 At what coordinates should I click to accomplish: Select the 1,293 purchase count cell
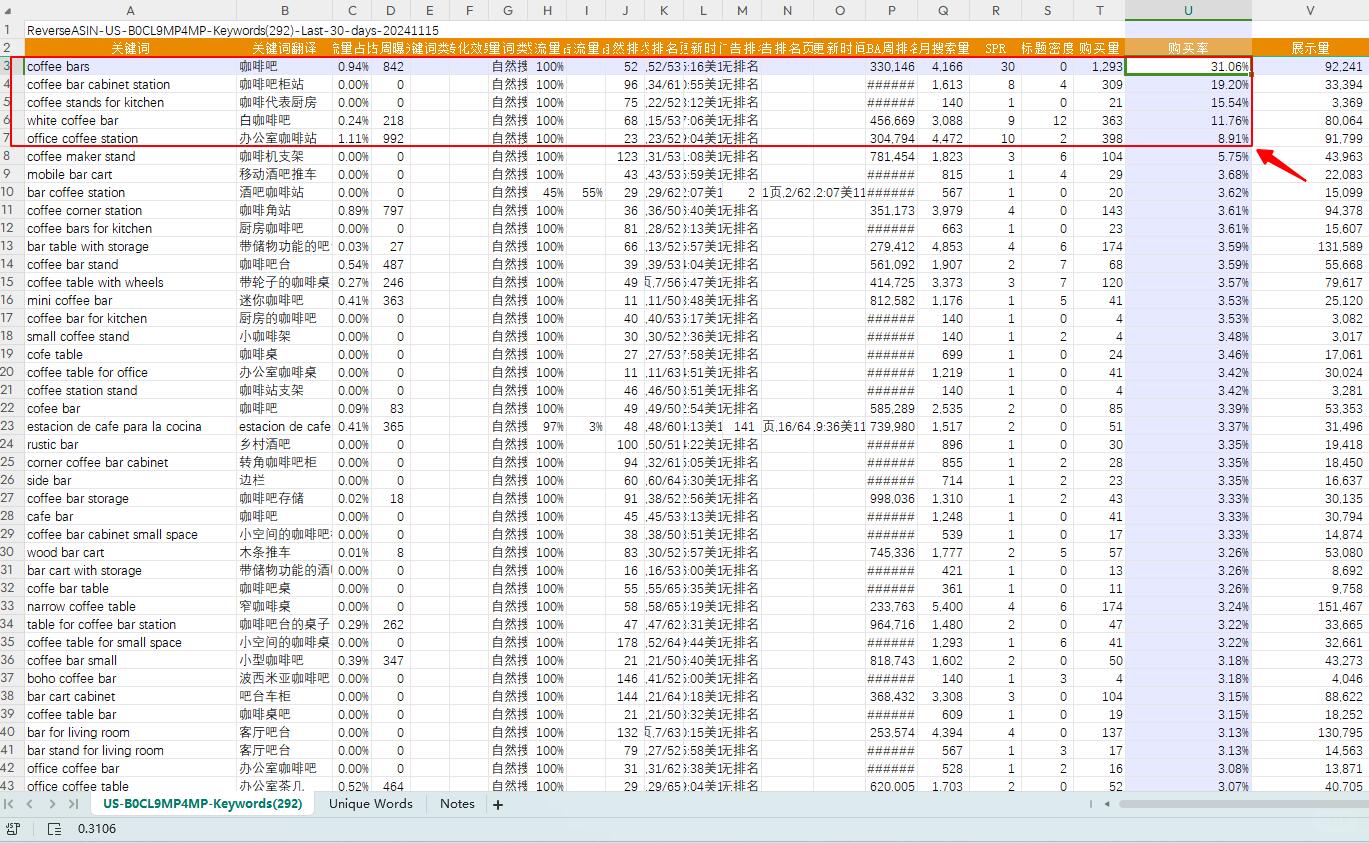[1100, 66]
